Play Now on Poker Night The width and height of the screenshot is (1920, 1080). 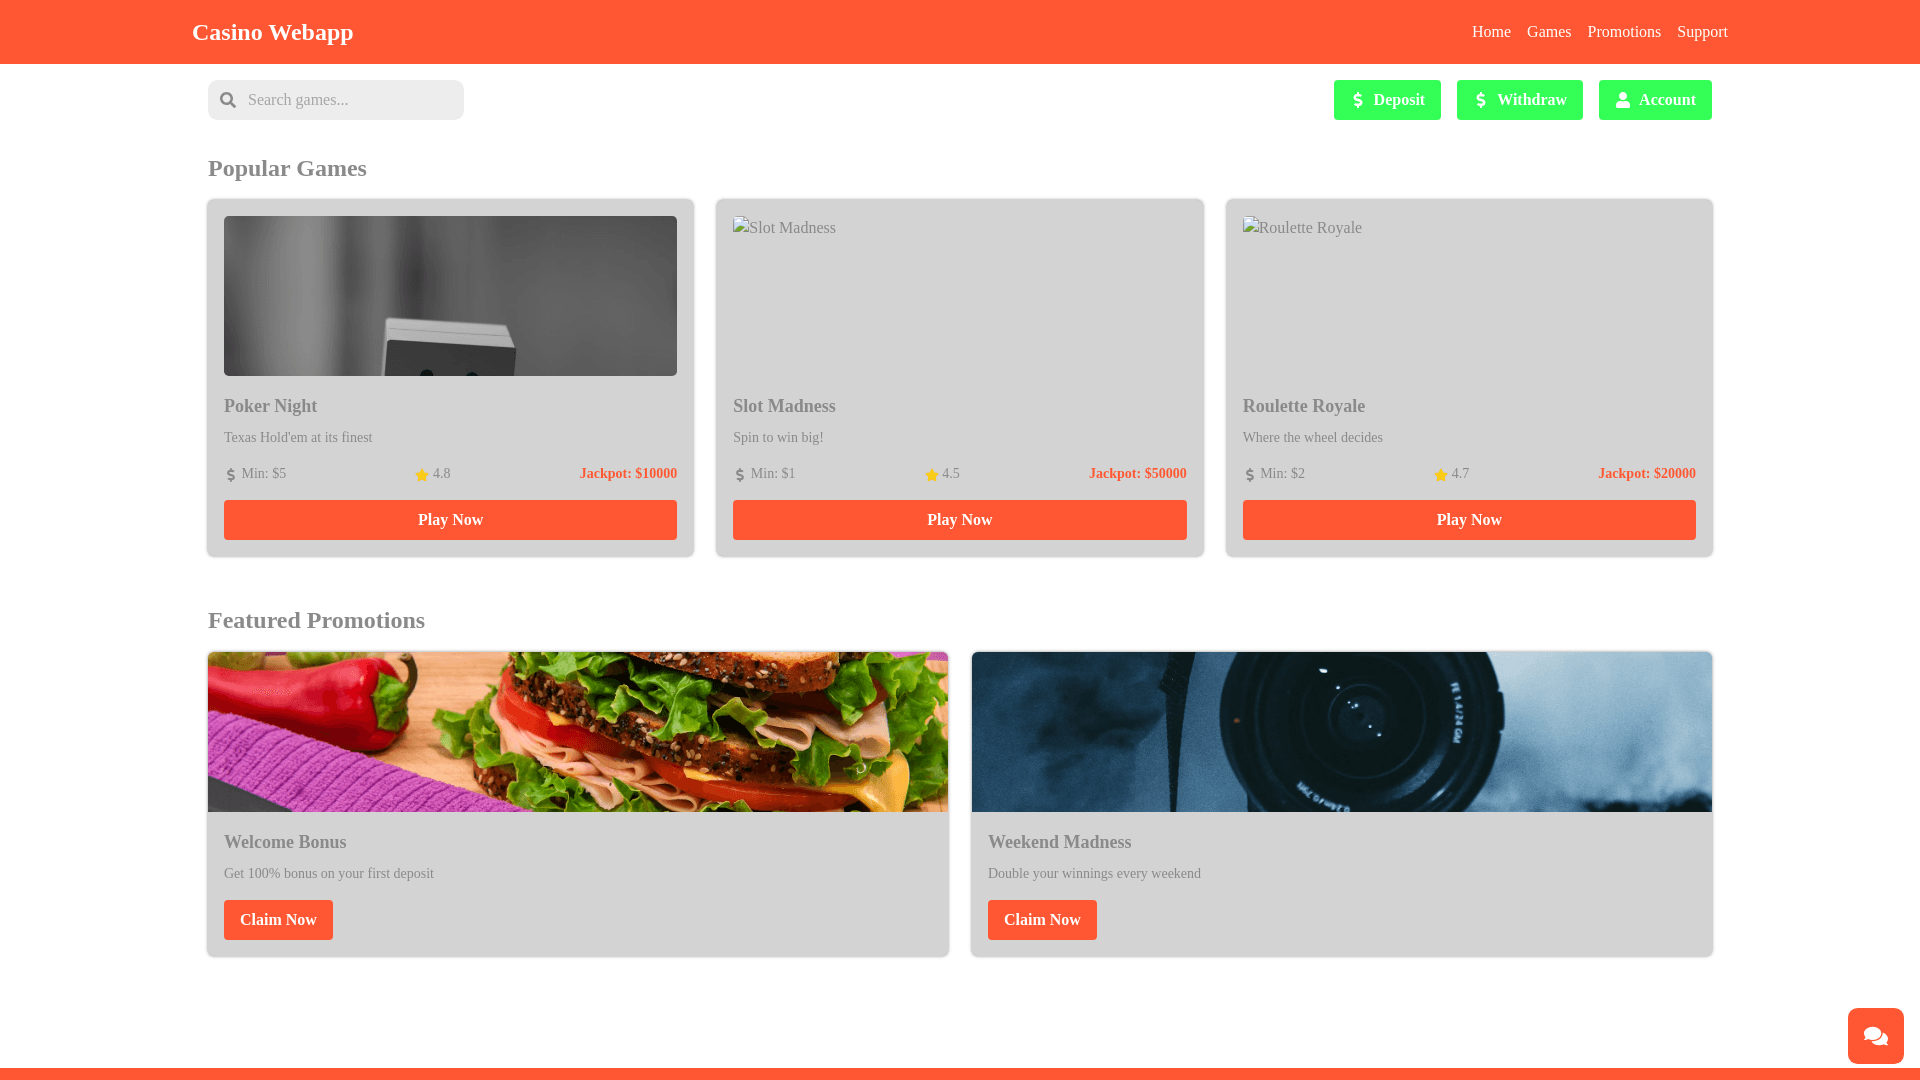[450, 520]
